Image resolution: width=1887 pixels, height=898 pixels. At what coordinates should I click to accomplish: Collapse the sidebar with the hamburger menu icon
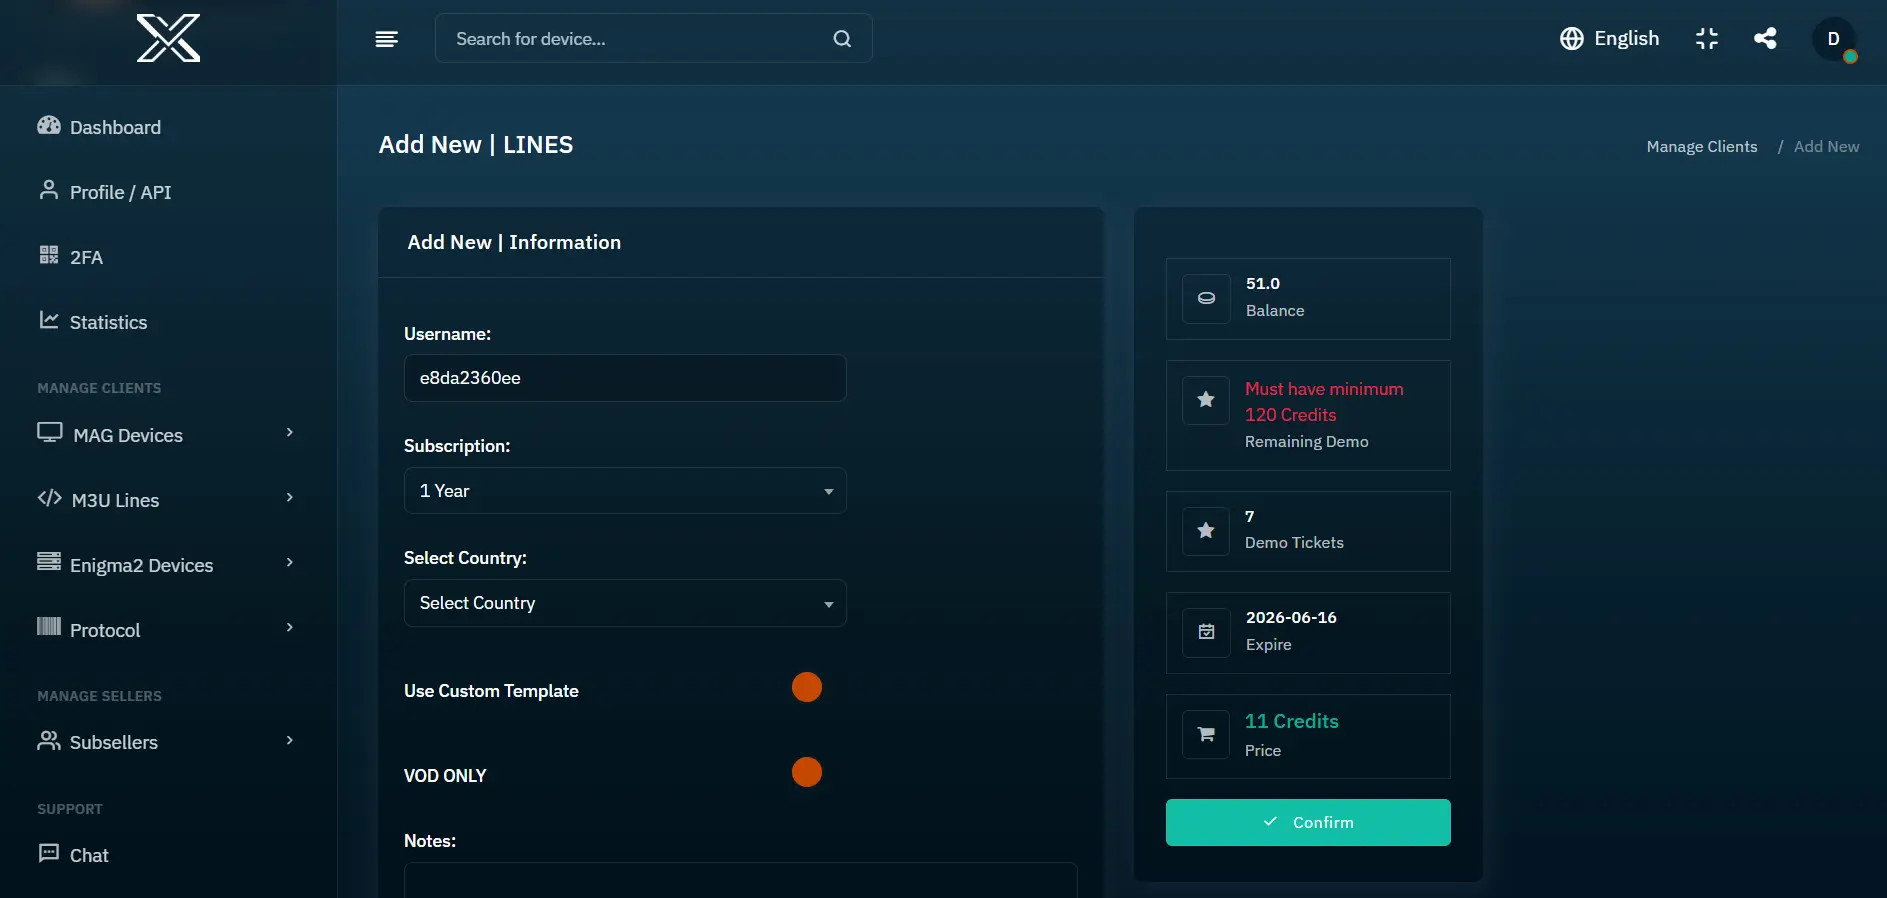coord(387,39)
